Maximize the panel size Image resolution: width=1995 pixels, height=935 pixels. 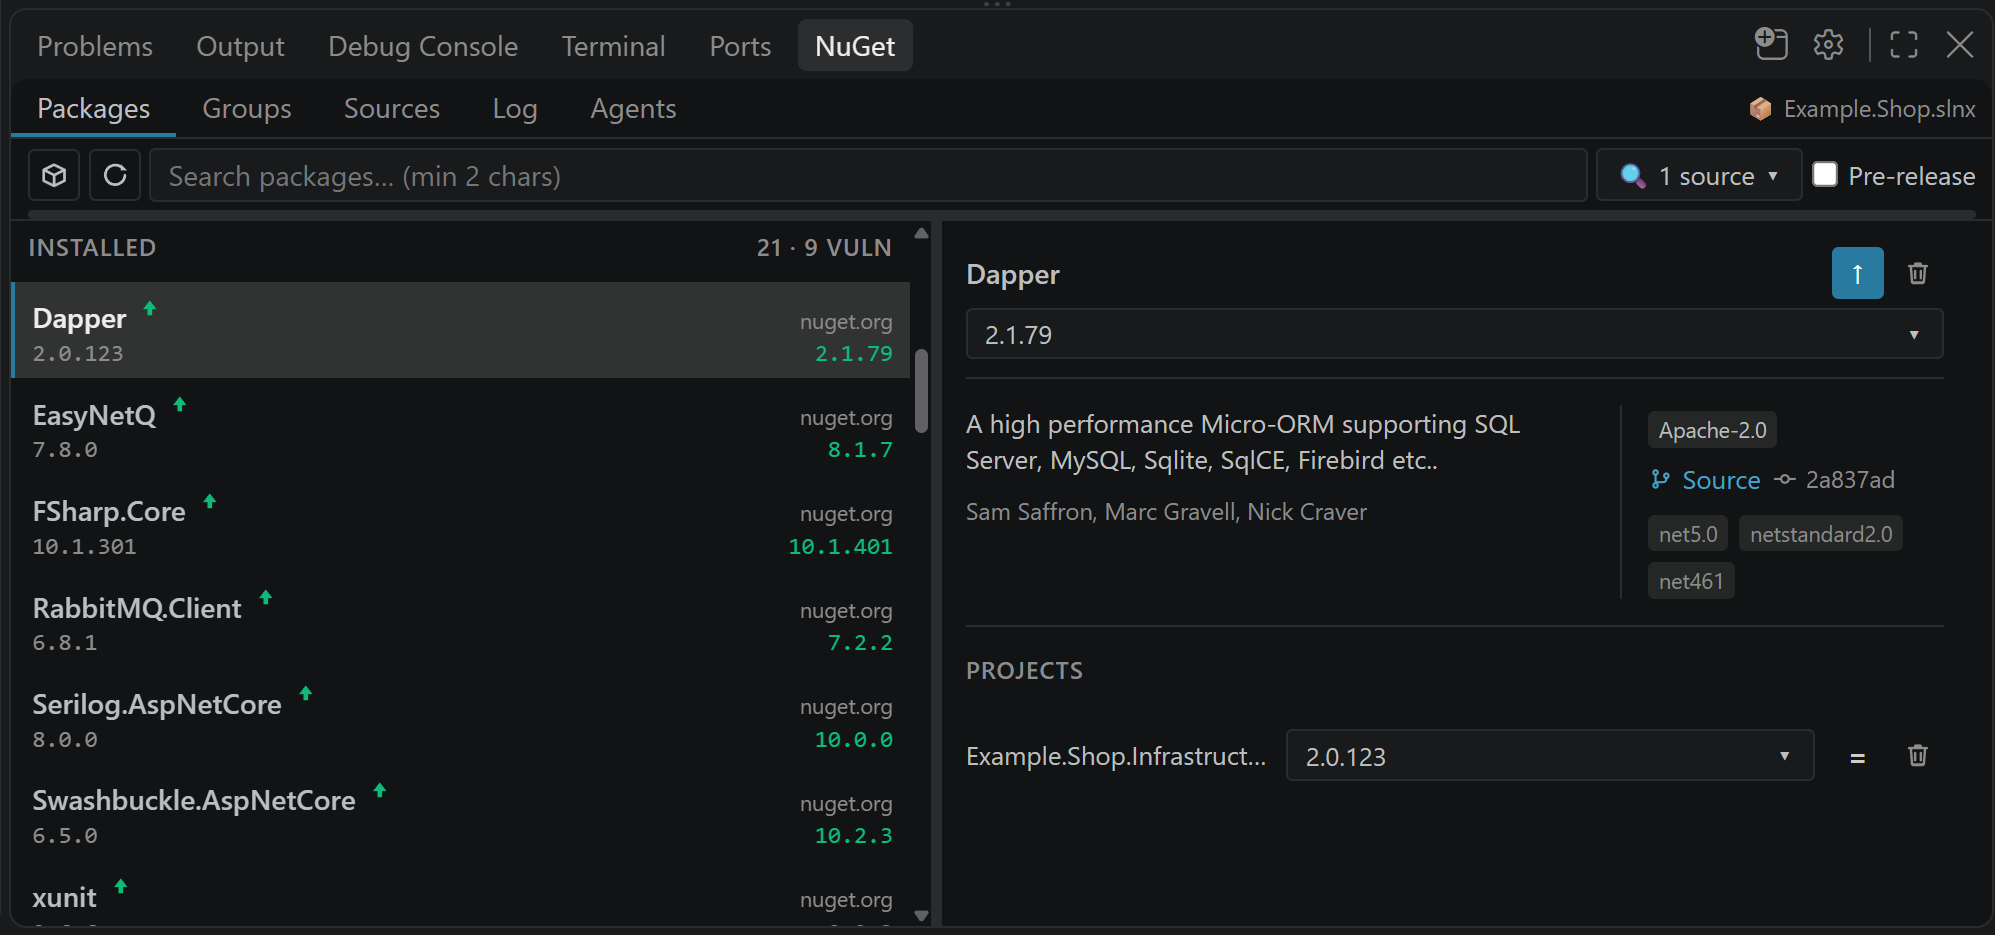point(1904,45)
